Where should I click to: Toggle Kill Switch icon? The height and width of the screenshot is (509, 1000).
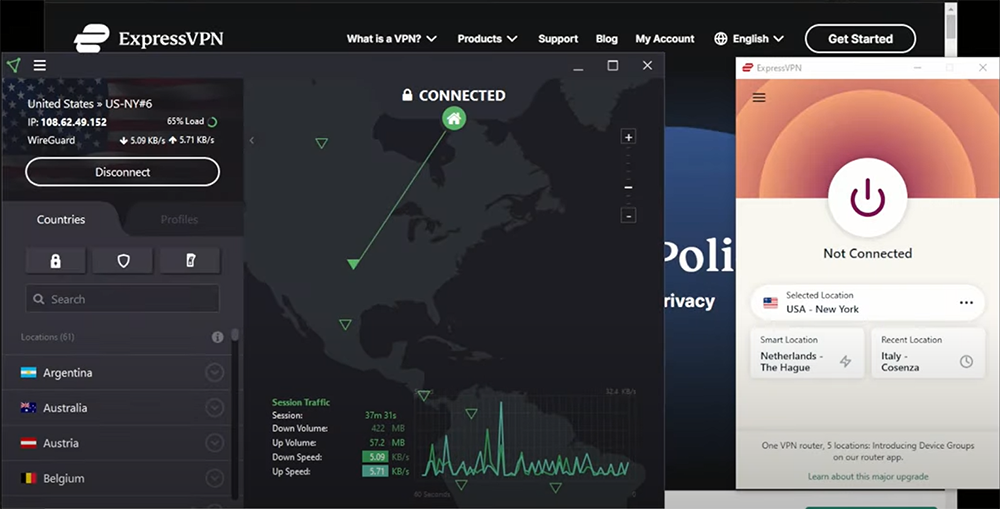click(190, 260)
